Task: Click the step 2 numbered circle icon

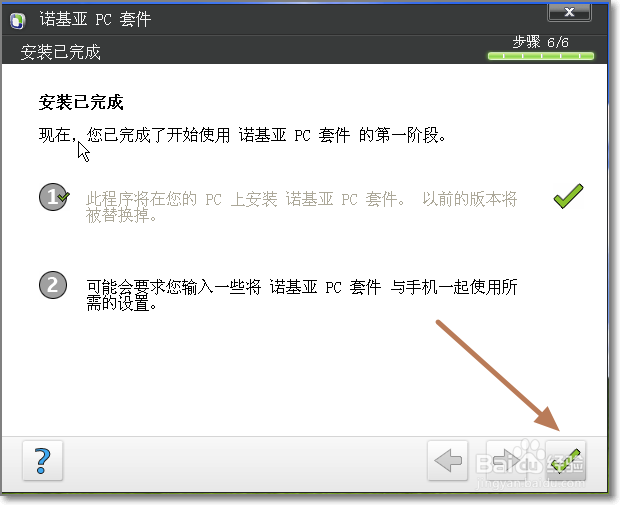Action: (53, 285)
